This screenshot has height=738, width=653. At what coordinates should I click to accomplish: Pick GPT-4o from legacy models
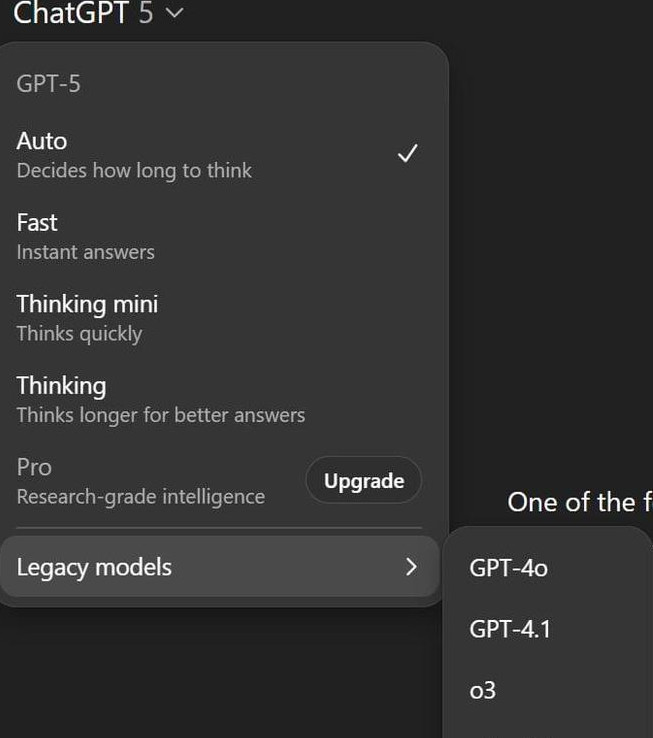(x=508, y=568)
